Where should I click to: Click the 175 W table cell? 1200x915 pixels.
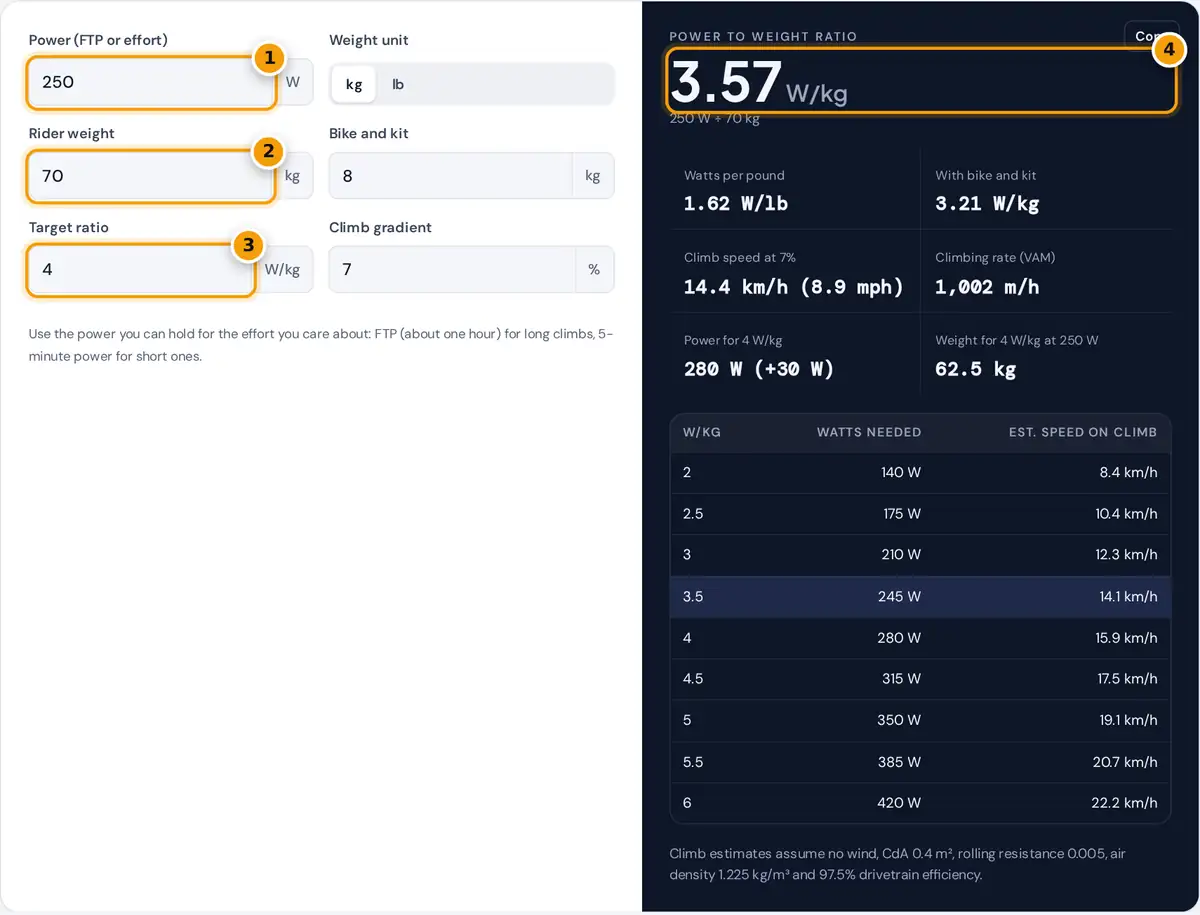902,513
